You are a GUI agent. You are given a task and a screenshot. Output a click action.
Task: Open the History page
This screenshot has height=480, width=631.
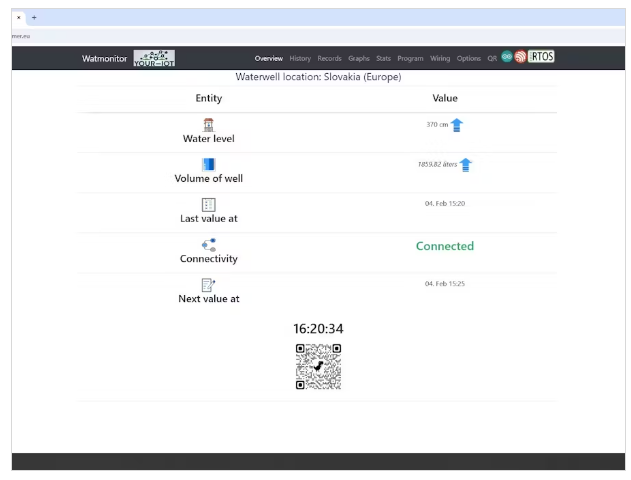point(300,59)
